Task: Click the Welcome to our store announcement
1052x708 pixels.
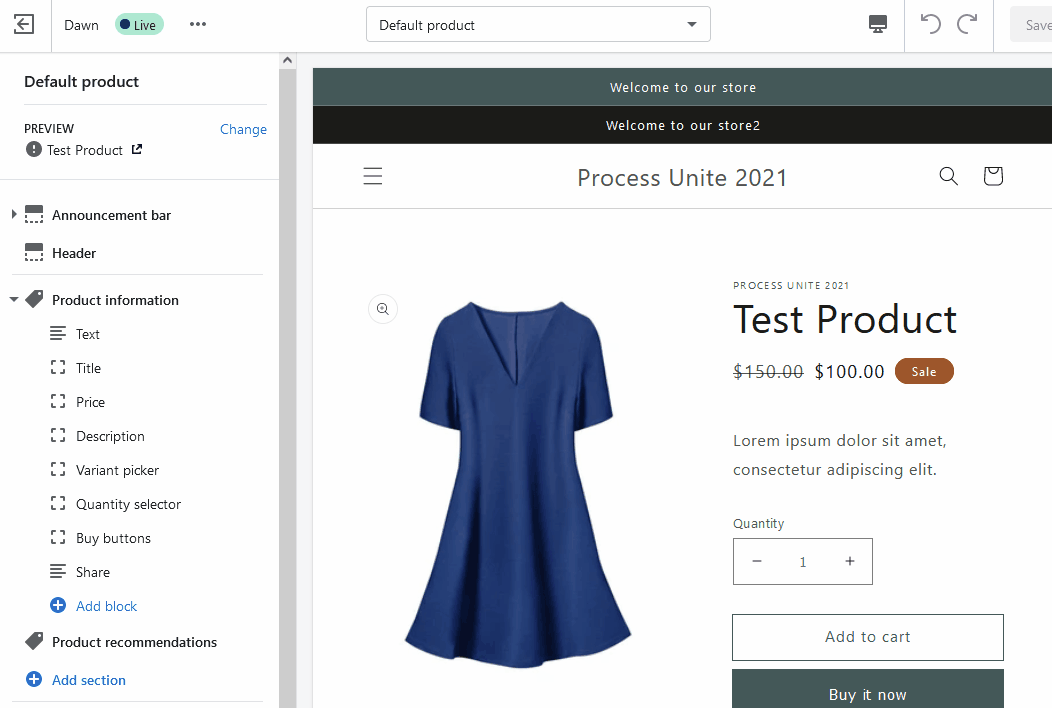Action: pos(683,87)
